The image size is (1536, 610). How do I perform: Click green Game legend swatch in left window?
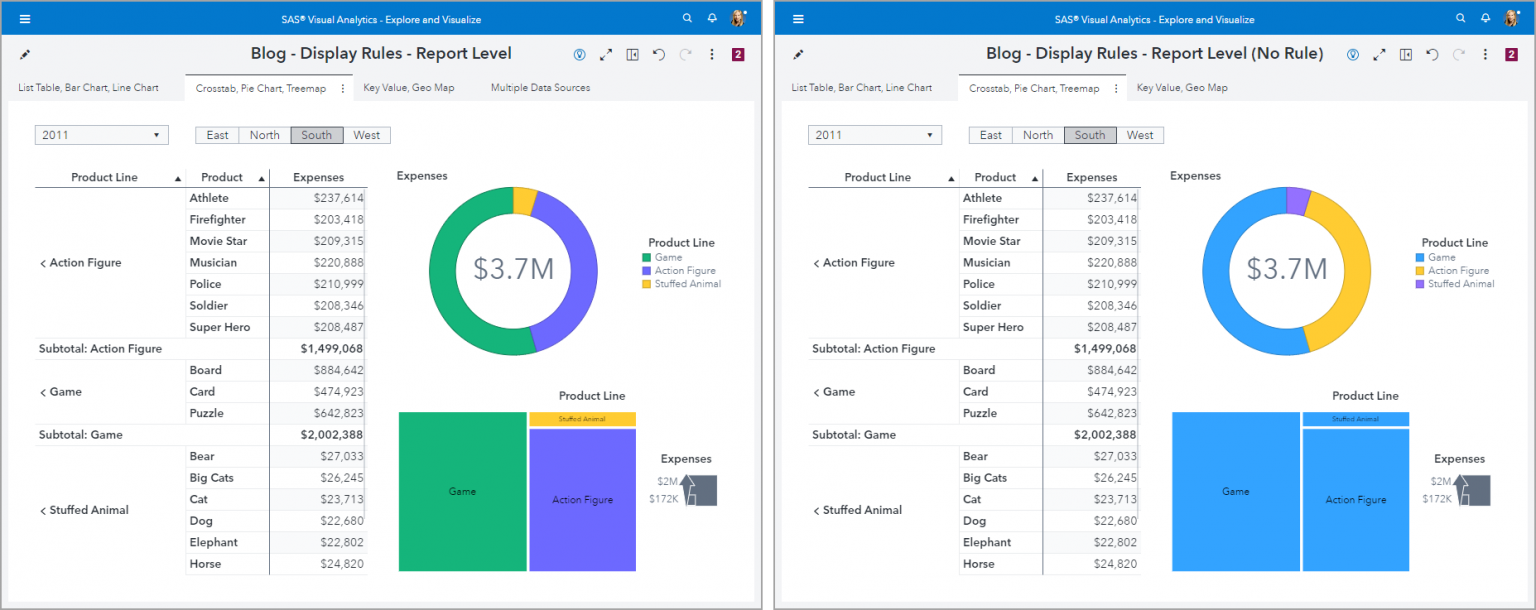[646, 258]
